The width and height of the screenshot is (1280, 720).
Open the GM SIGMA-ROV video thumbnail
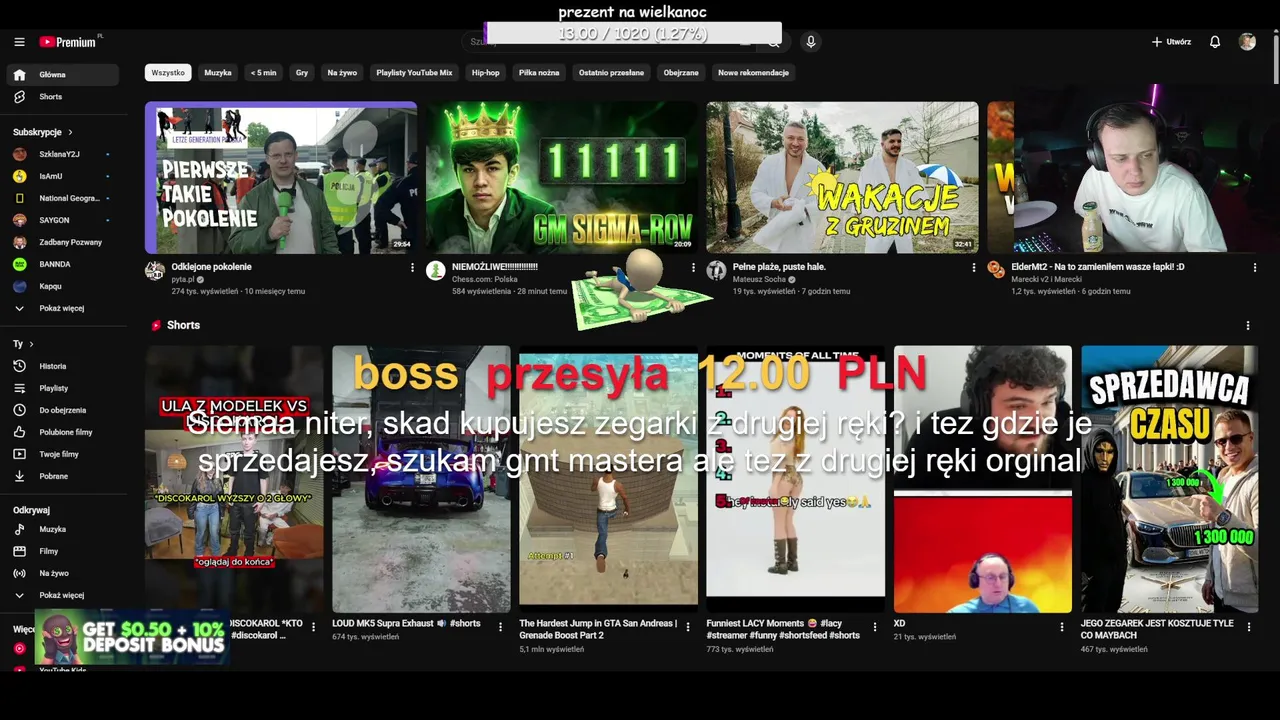click(562, 177)
